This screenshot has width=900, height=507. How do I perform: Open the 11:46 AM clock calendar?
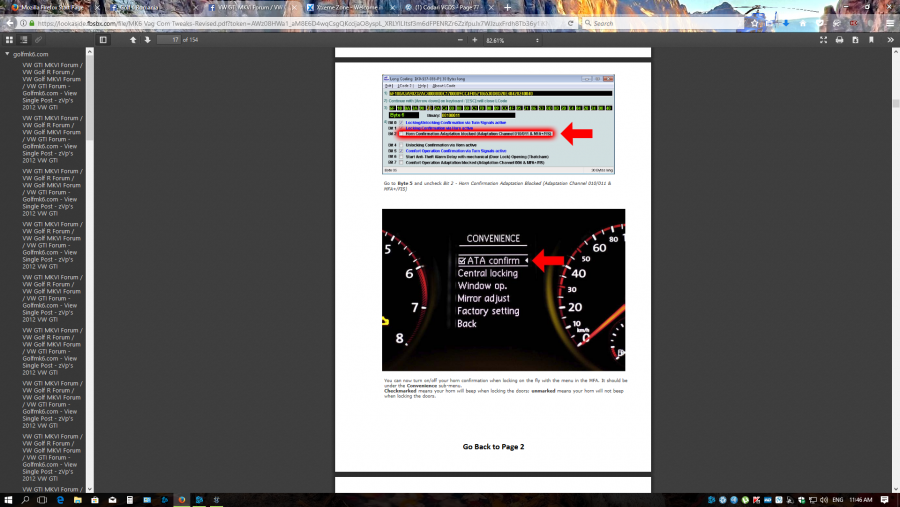click(x=860, y=500)
